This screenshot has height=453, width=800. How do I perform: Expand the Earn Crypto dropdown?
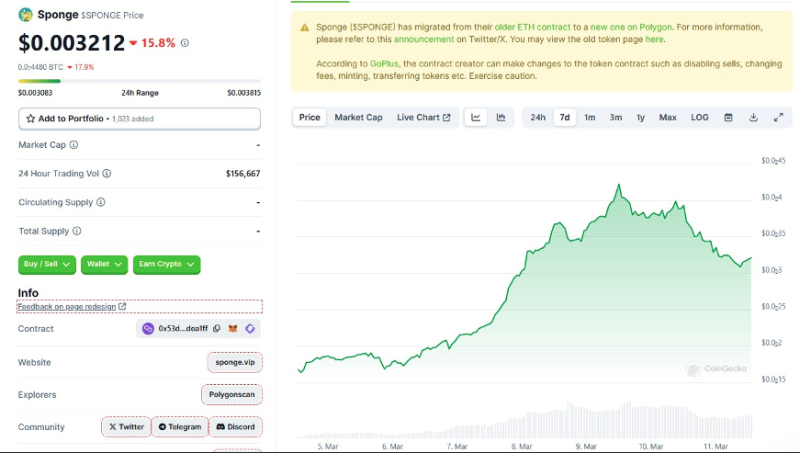click(x=166, y=264)
